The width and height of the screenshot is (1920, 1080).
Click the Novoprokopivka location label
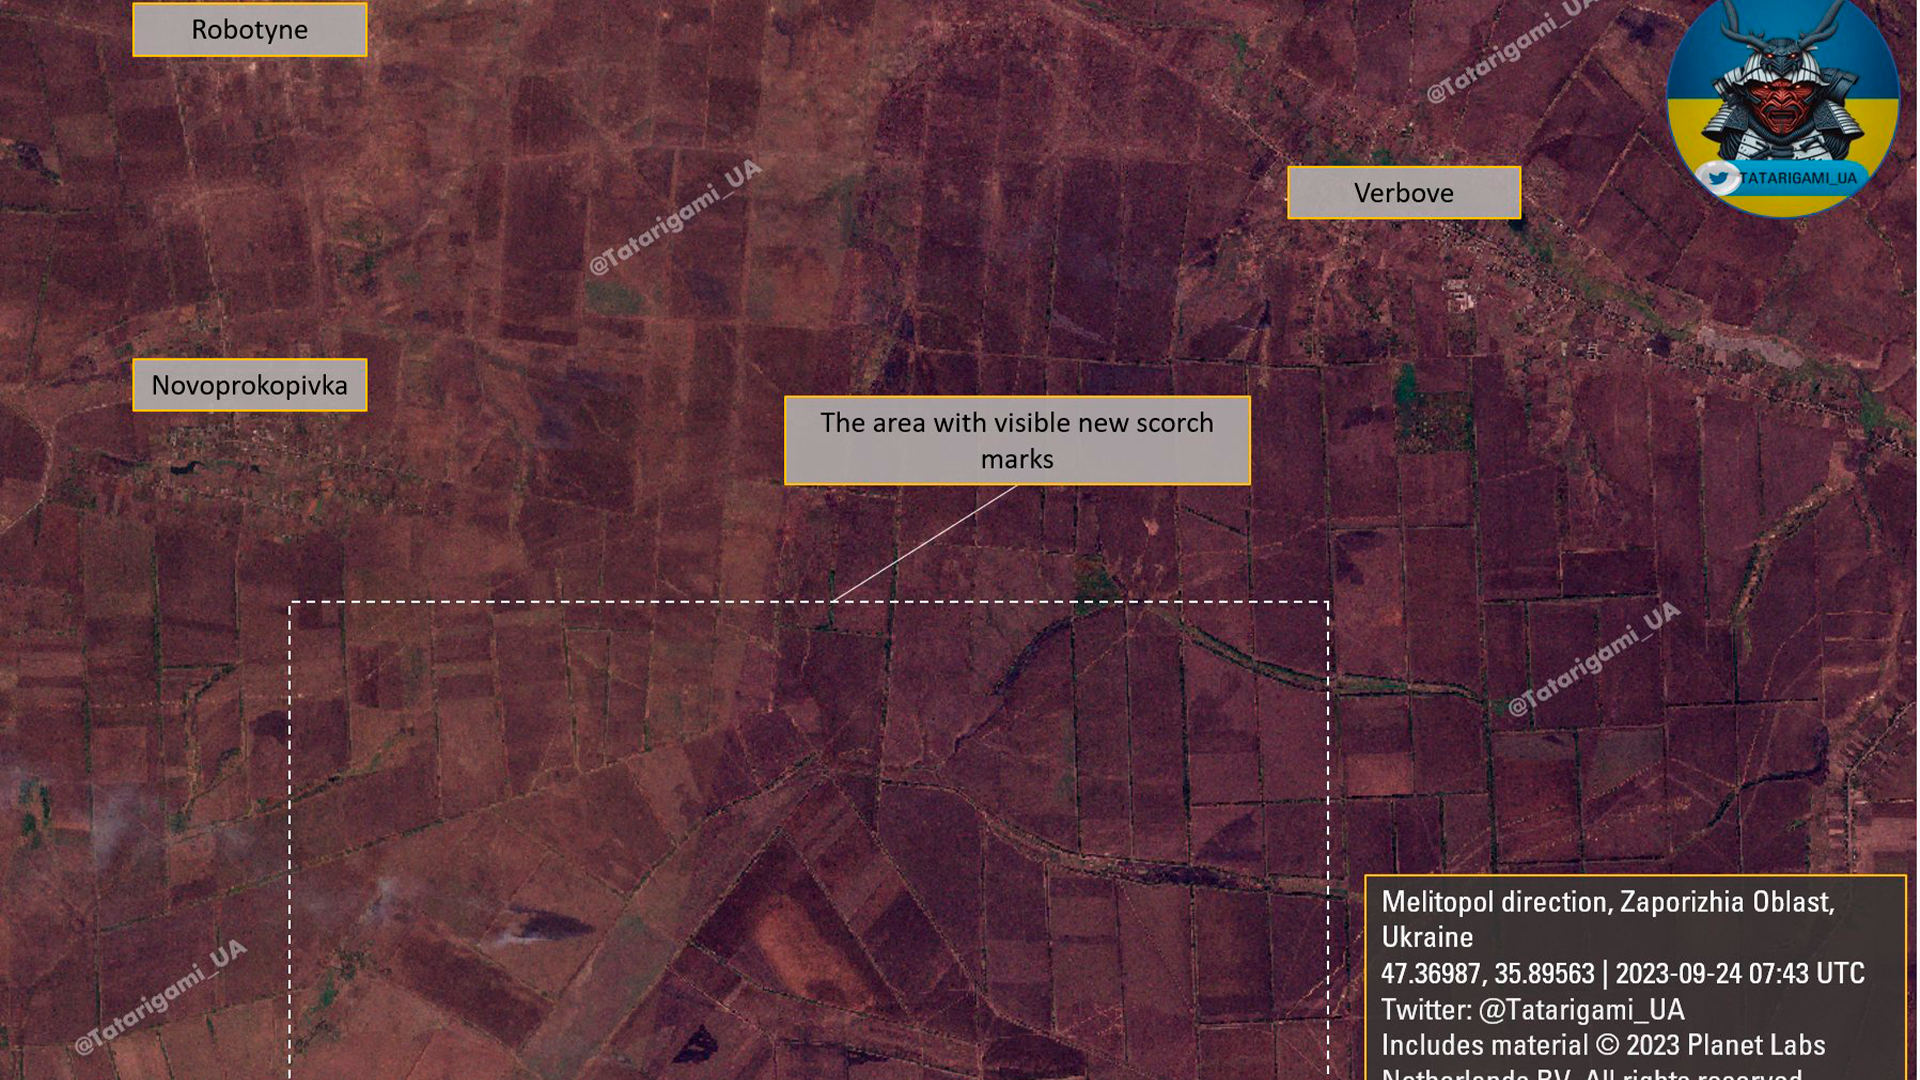point(249,385)
